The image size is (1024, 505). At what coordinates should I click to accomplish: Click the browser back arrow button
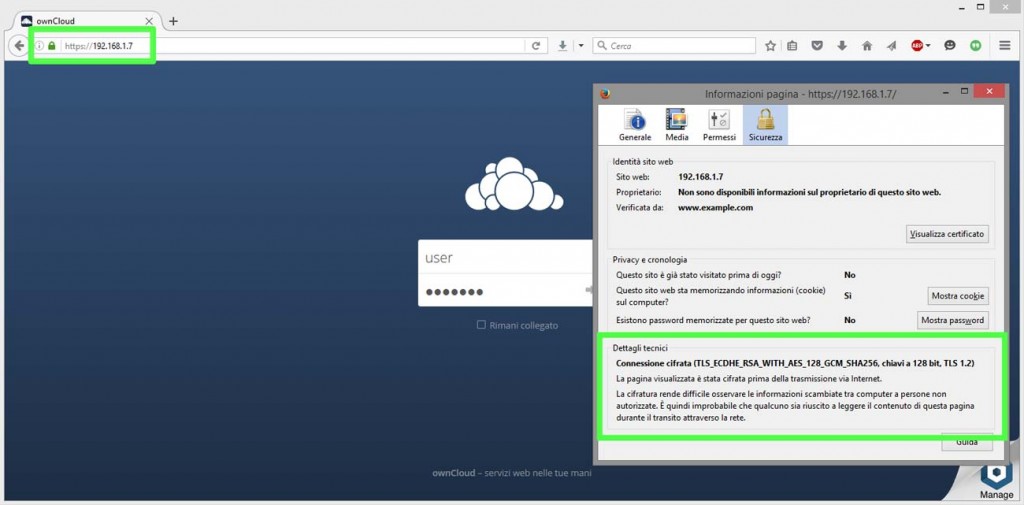(19, 46)
